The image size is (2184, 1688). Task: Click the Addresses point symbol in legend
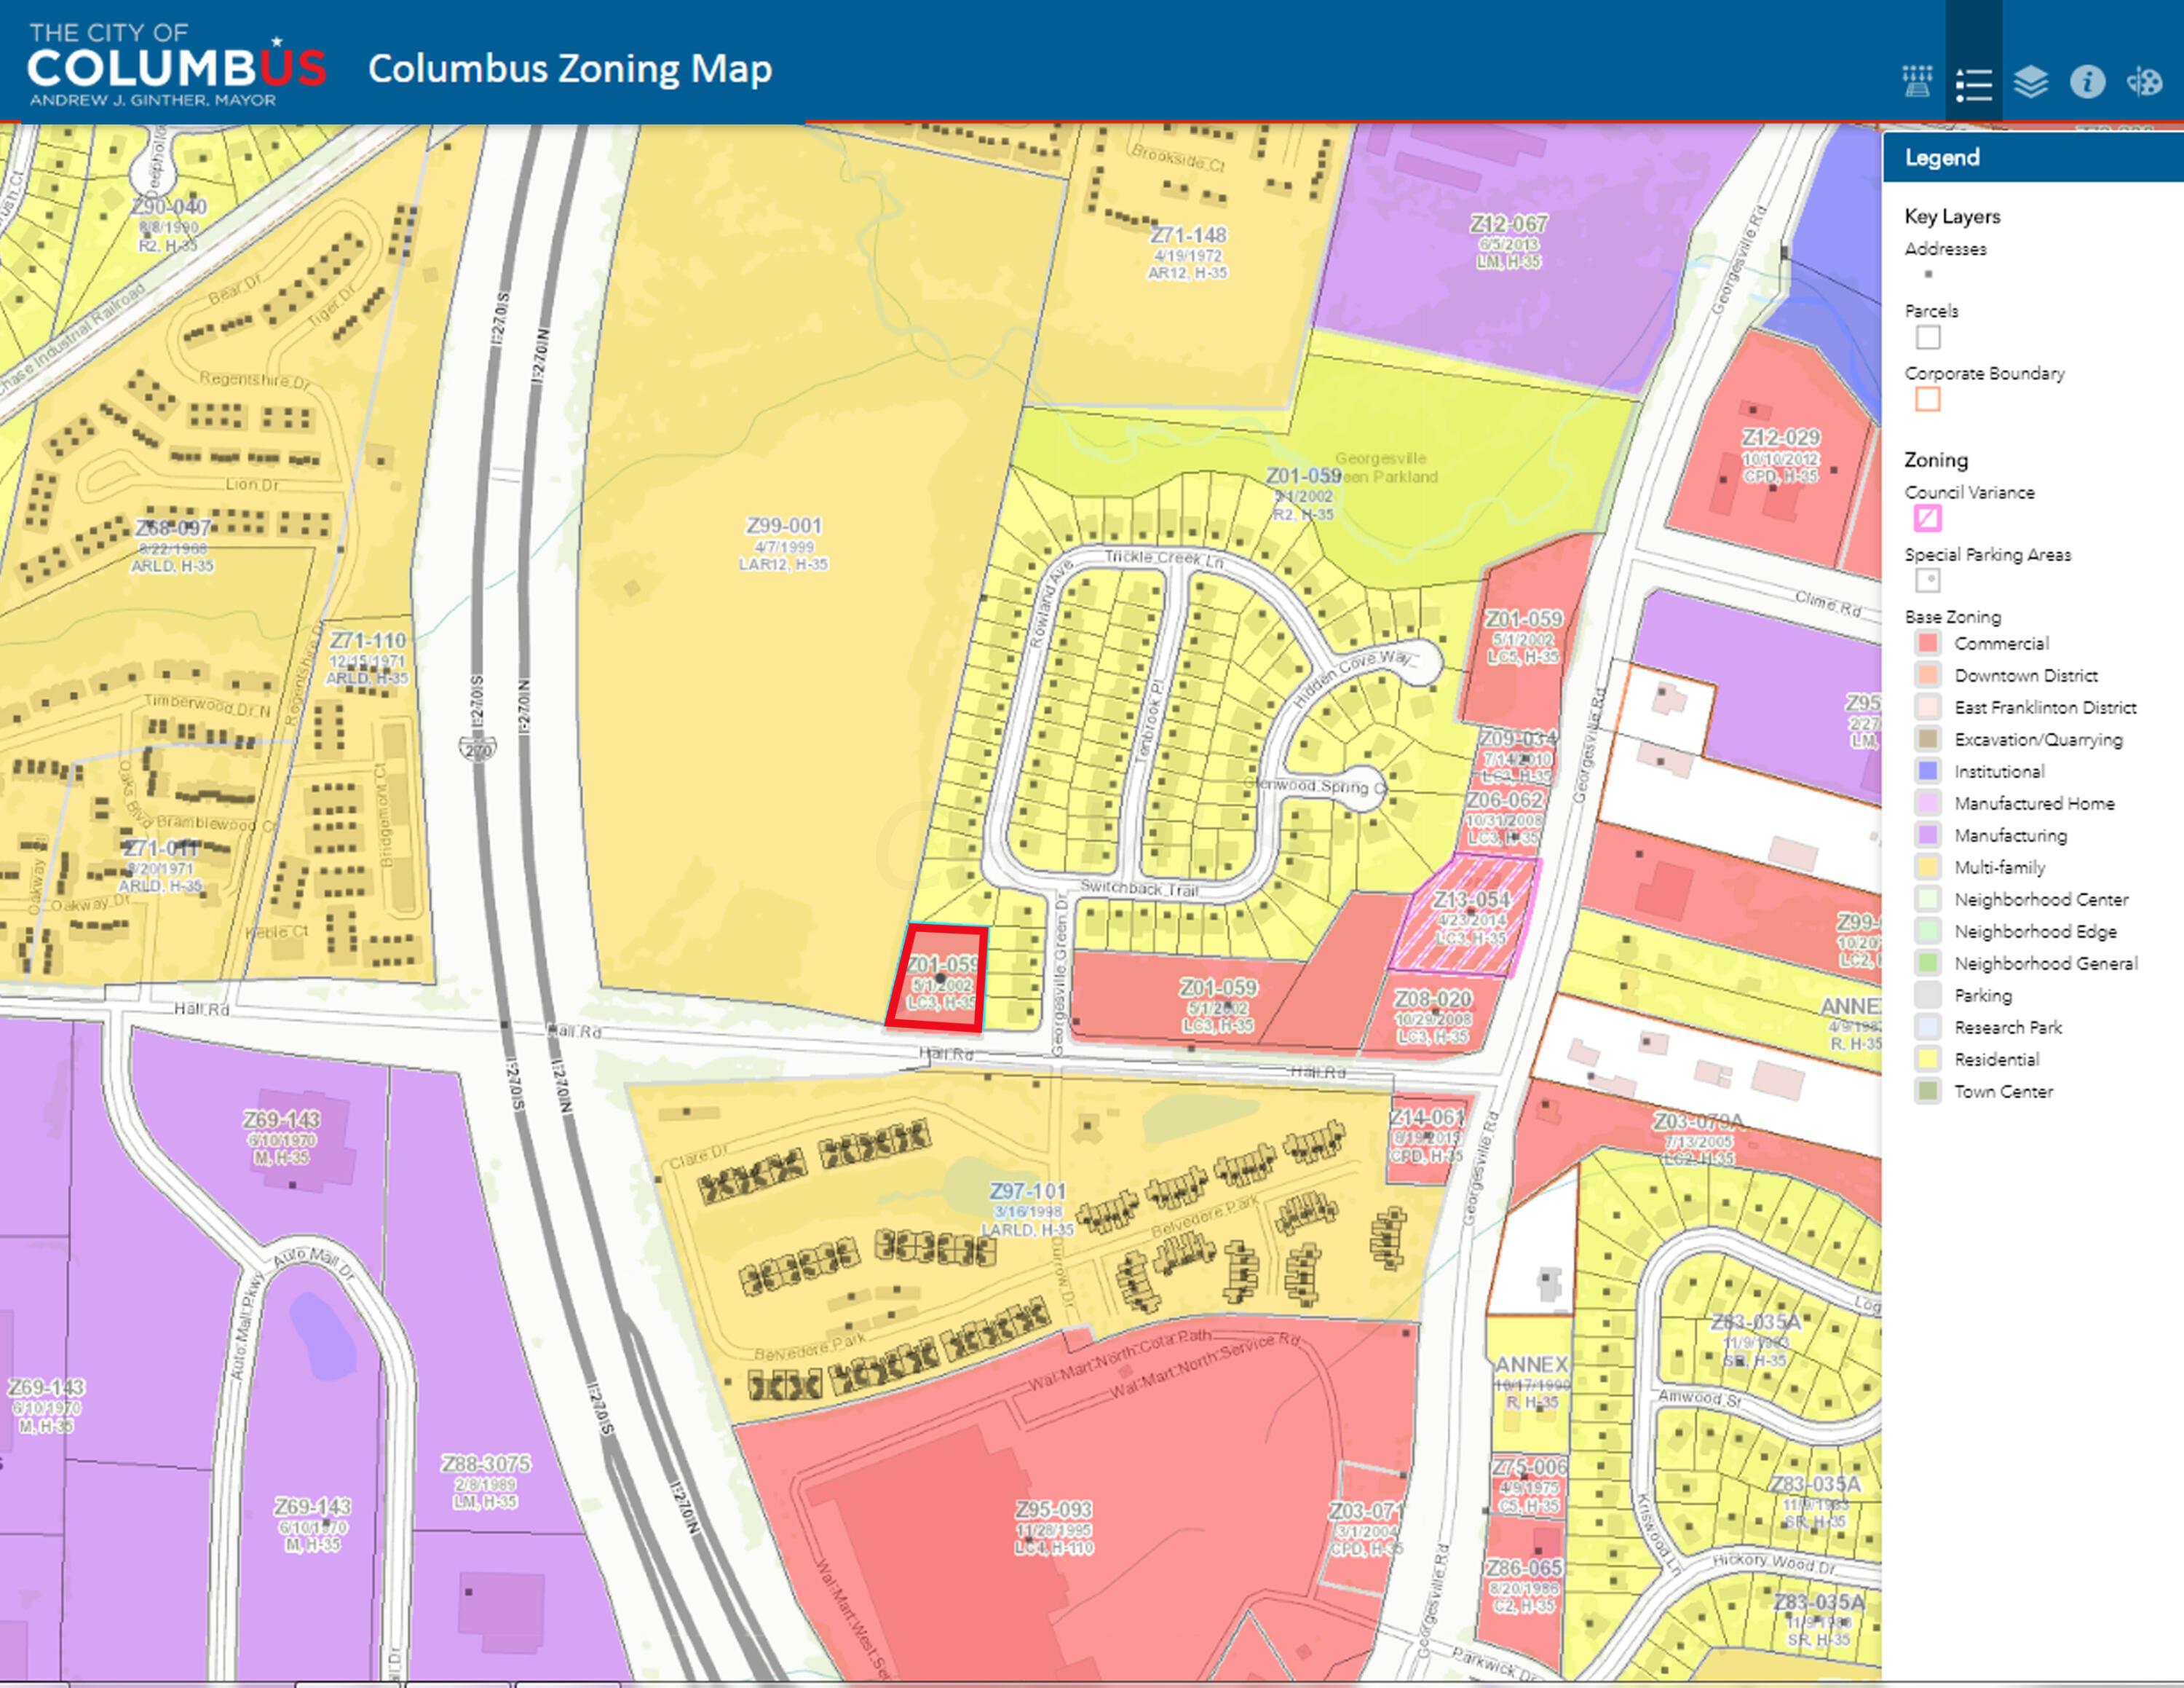[1928, 274]
